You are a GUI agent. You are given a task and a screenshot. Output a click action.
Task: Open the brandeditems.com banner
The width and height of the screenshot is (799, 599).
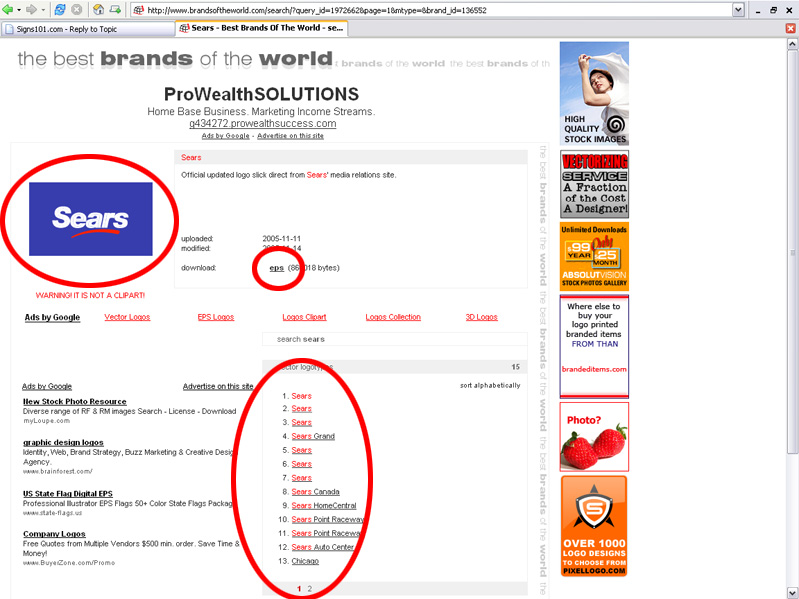click(x=594, y=346)
